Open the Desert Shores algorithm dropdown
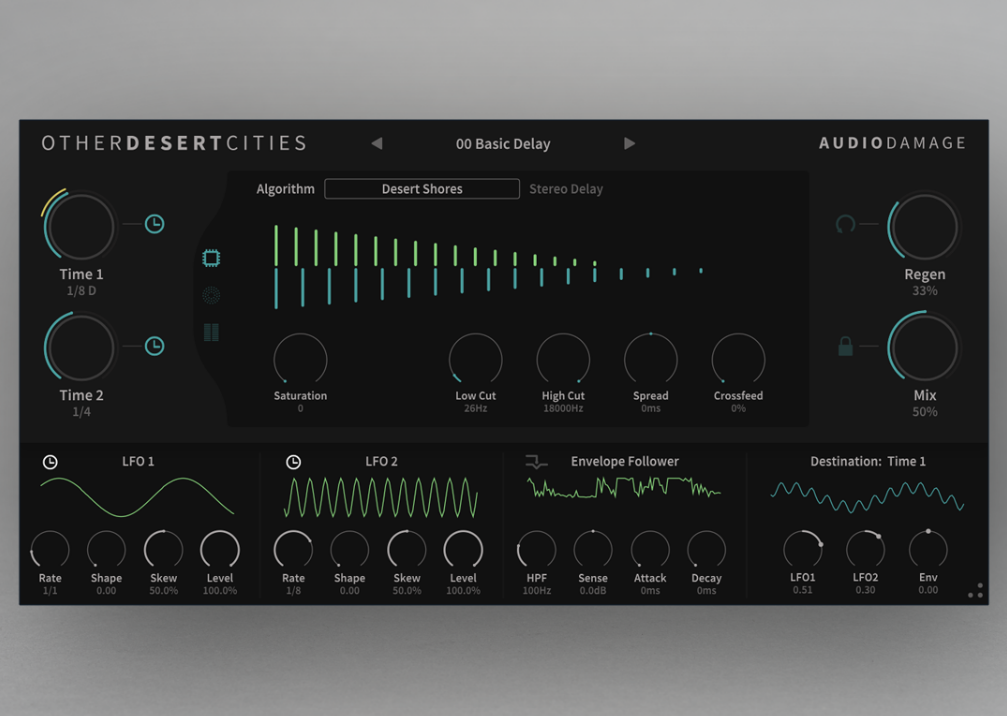 (x=422, y=189)
